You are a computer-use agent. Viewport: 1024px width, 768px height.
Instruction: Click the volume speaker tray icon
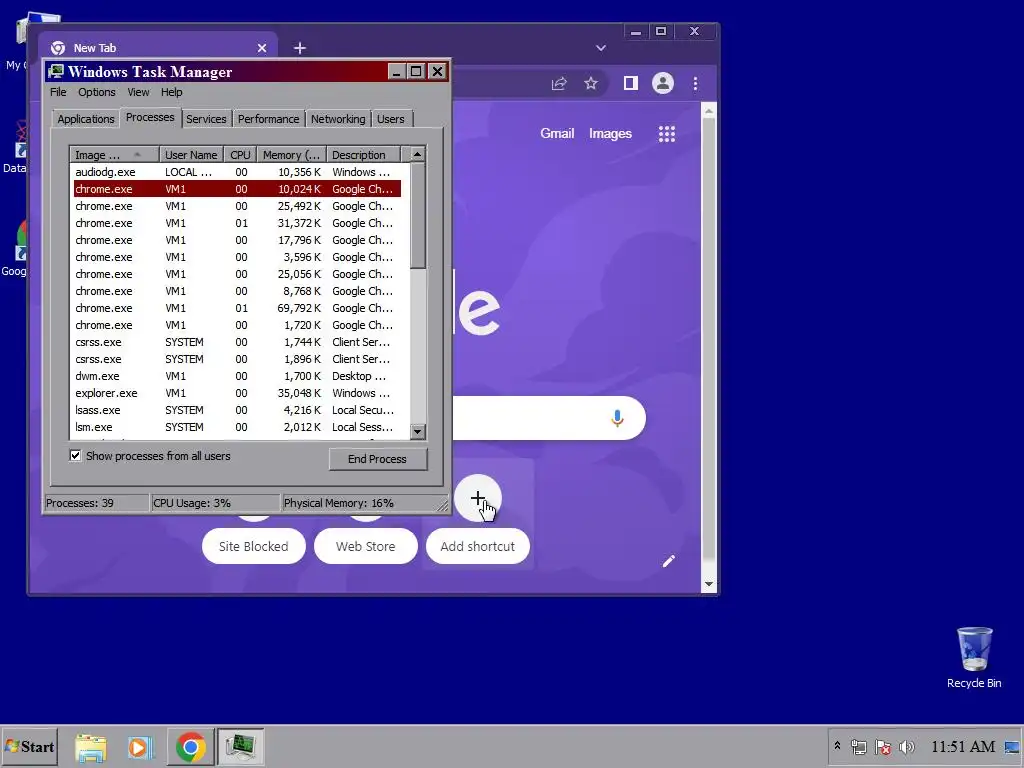907,747
